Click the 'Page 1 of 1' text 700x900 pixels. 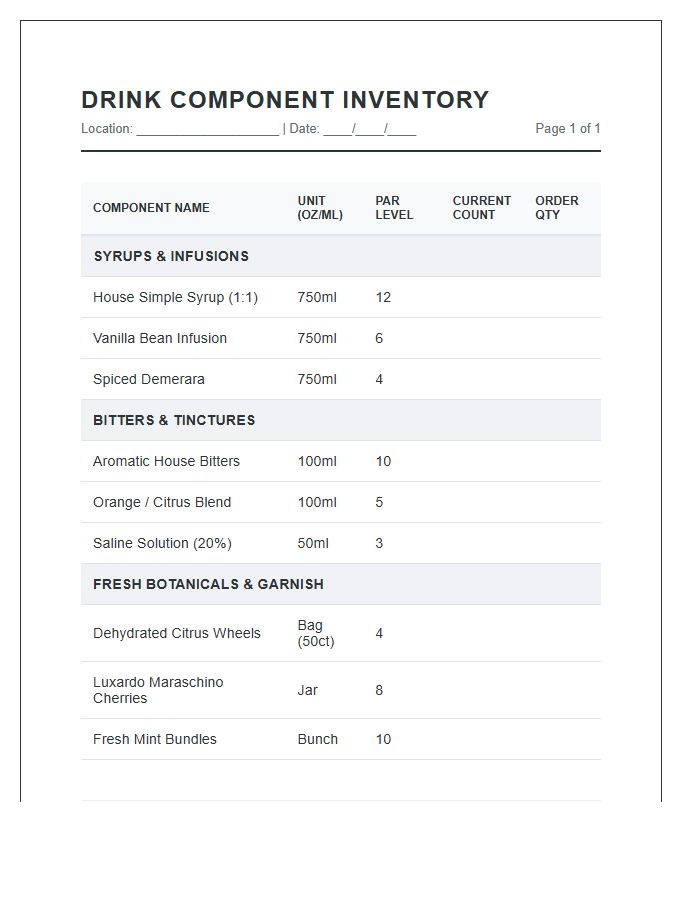click(567, 129)
